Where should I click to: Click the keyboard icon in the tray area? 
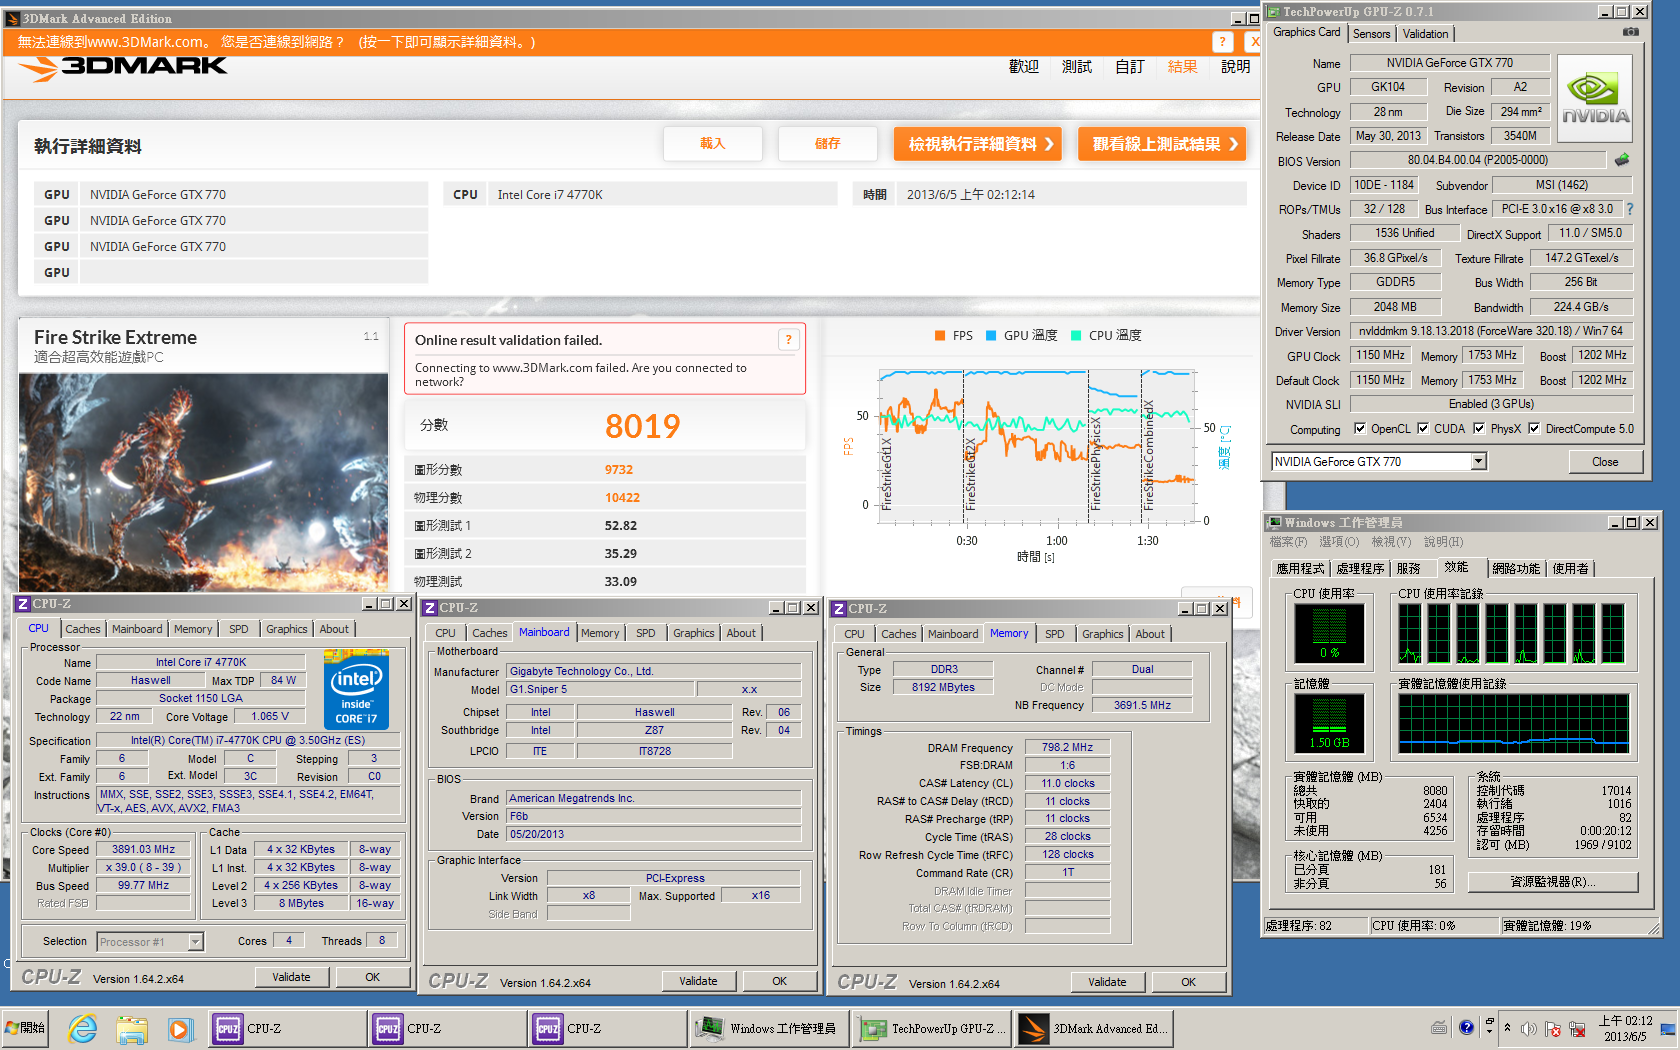pyautogui.click(x=1439, y=1027)
